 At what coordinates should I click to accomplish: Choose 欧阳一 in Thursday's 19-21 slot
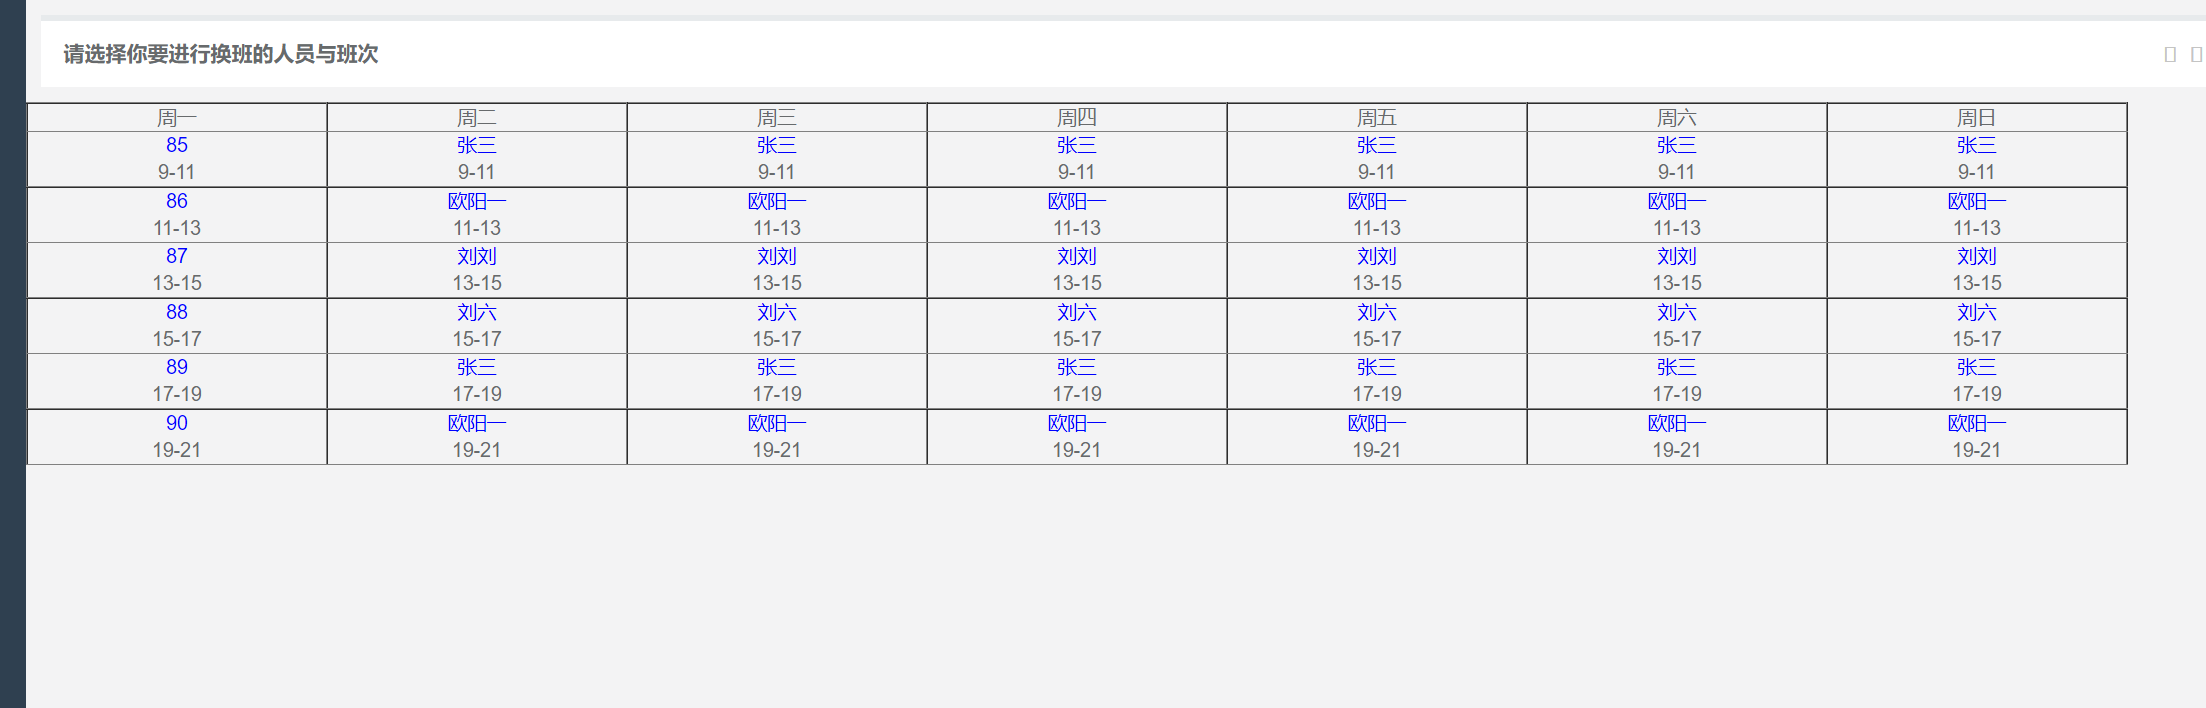(1077, 423)
